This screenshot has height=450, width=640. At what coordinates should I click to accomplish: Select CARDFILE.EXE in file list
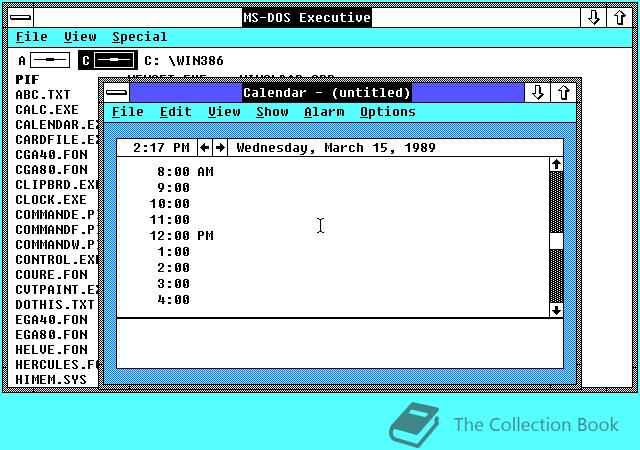(57, 140)
